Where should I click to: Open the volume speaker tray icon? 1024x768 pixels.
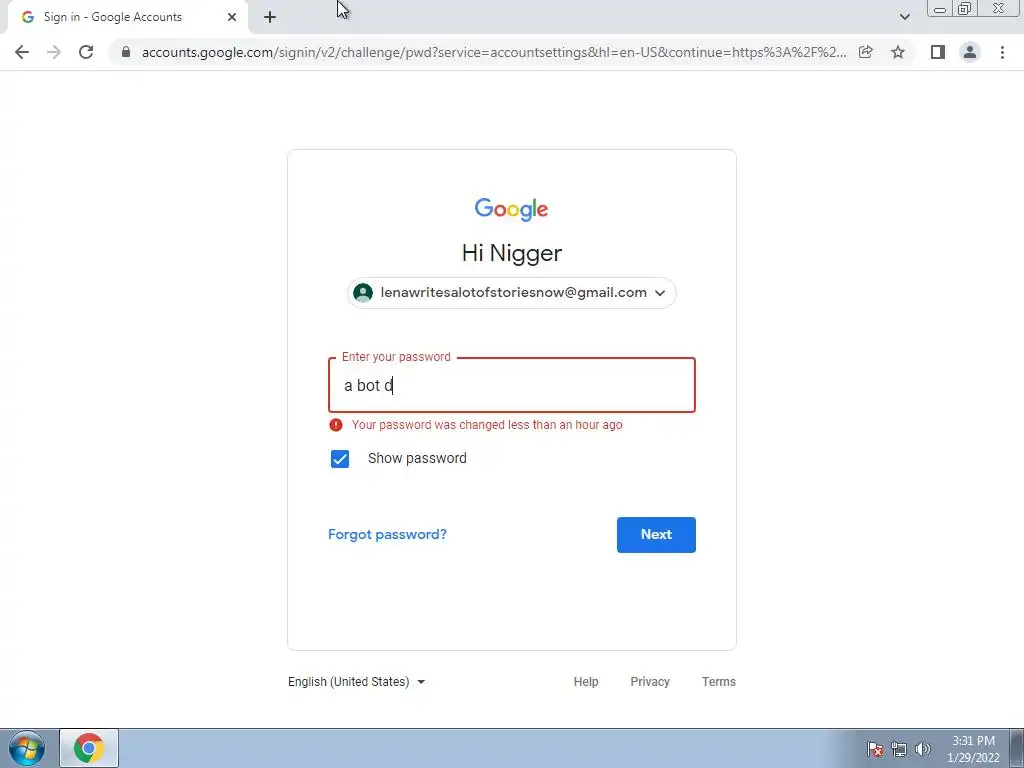pos(923,749)
